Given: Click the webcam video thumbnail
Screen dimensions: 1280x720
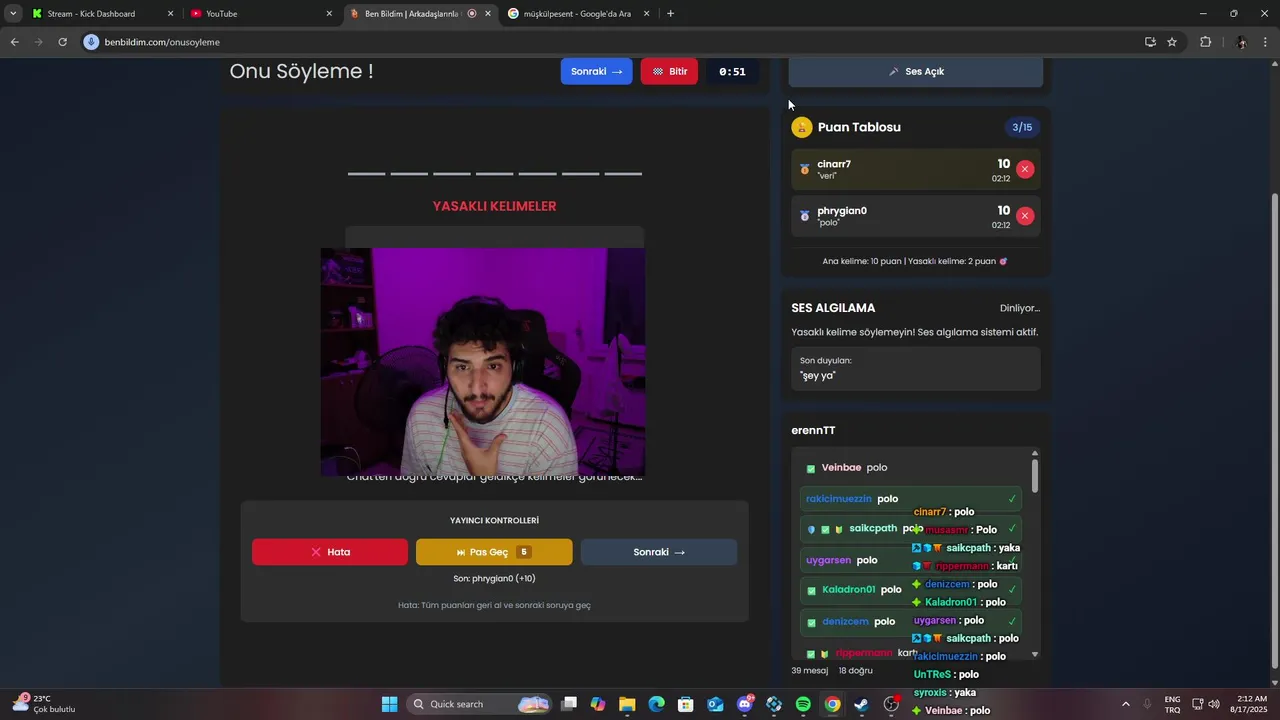Looking at the screenshot, I should [483, 362].
